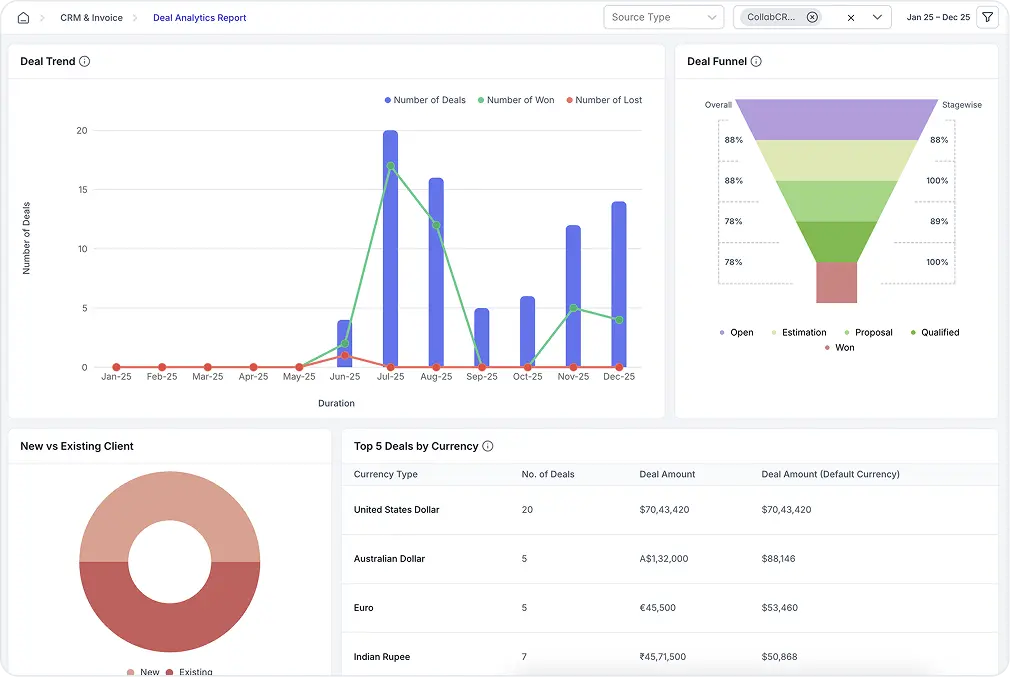
Task: Open the filter icon beside the date range
Action: (x=988, y=17)
